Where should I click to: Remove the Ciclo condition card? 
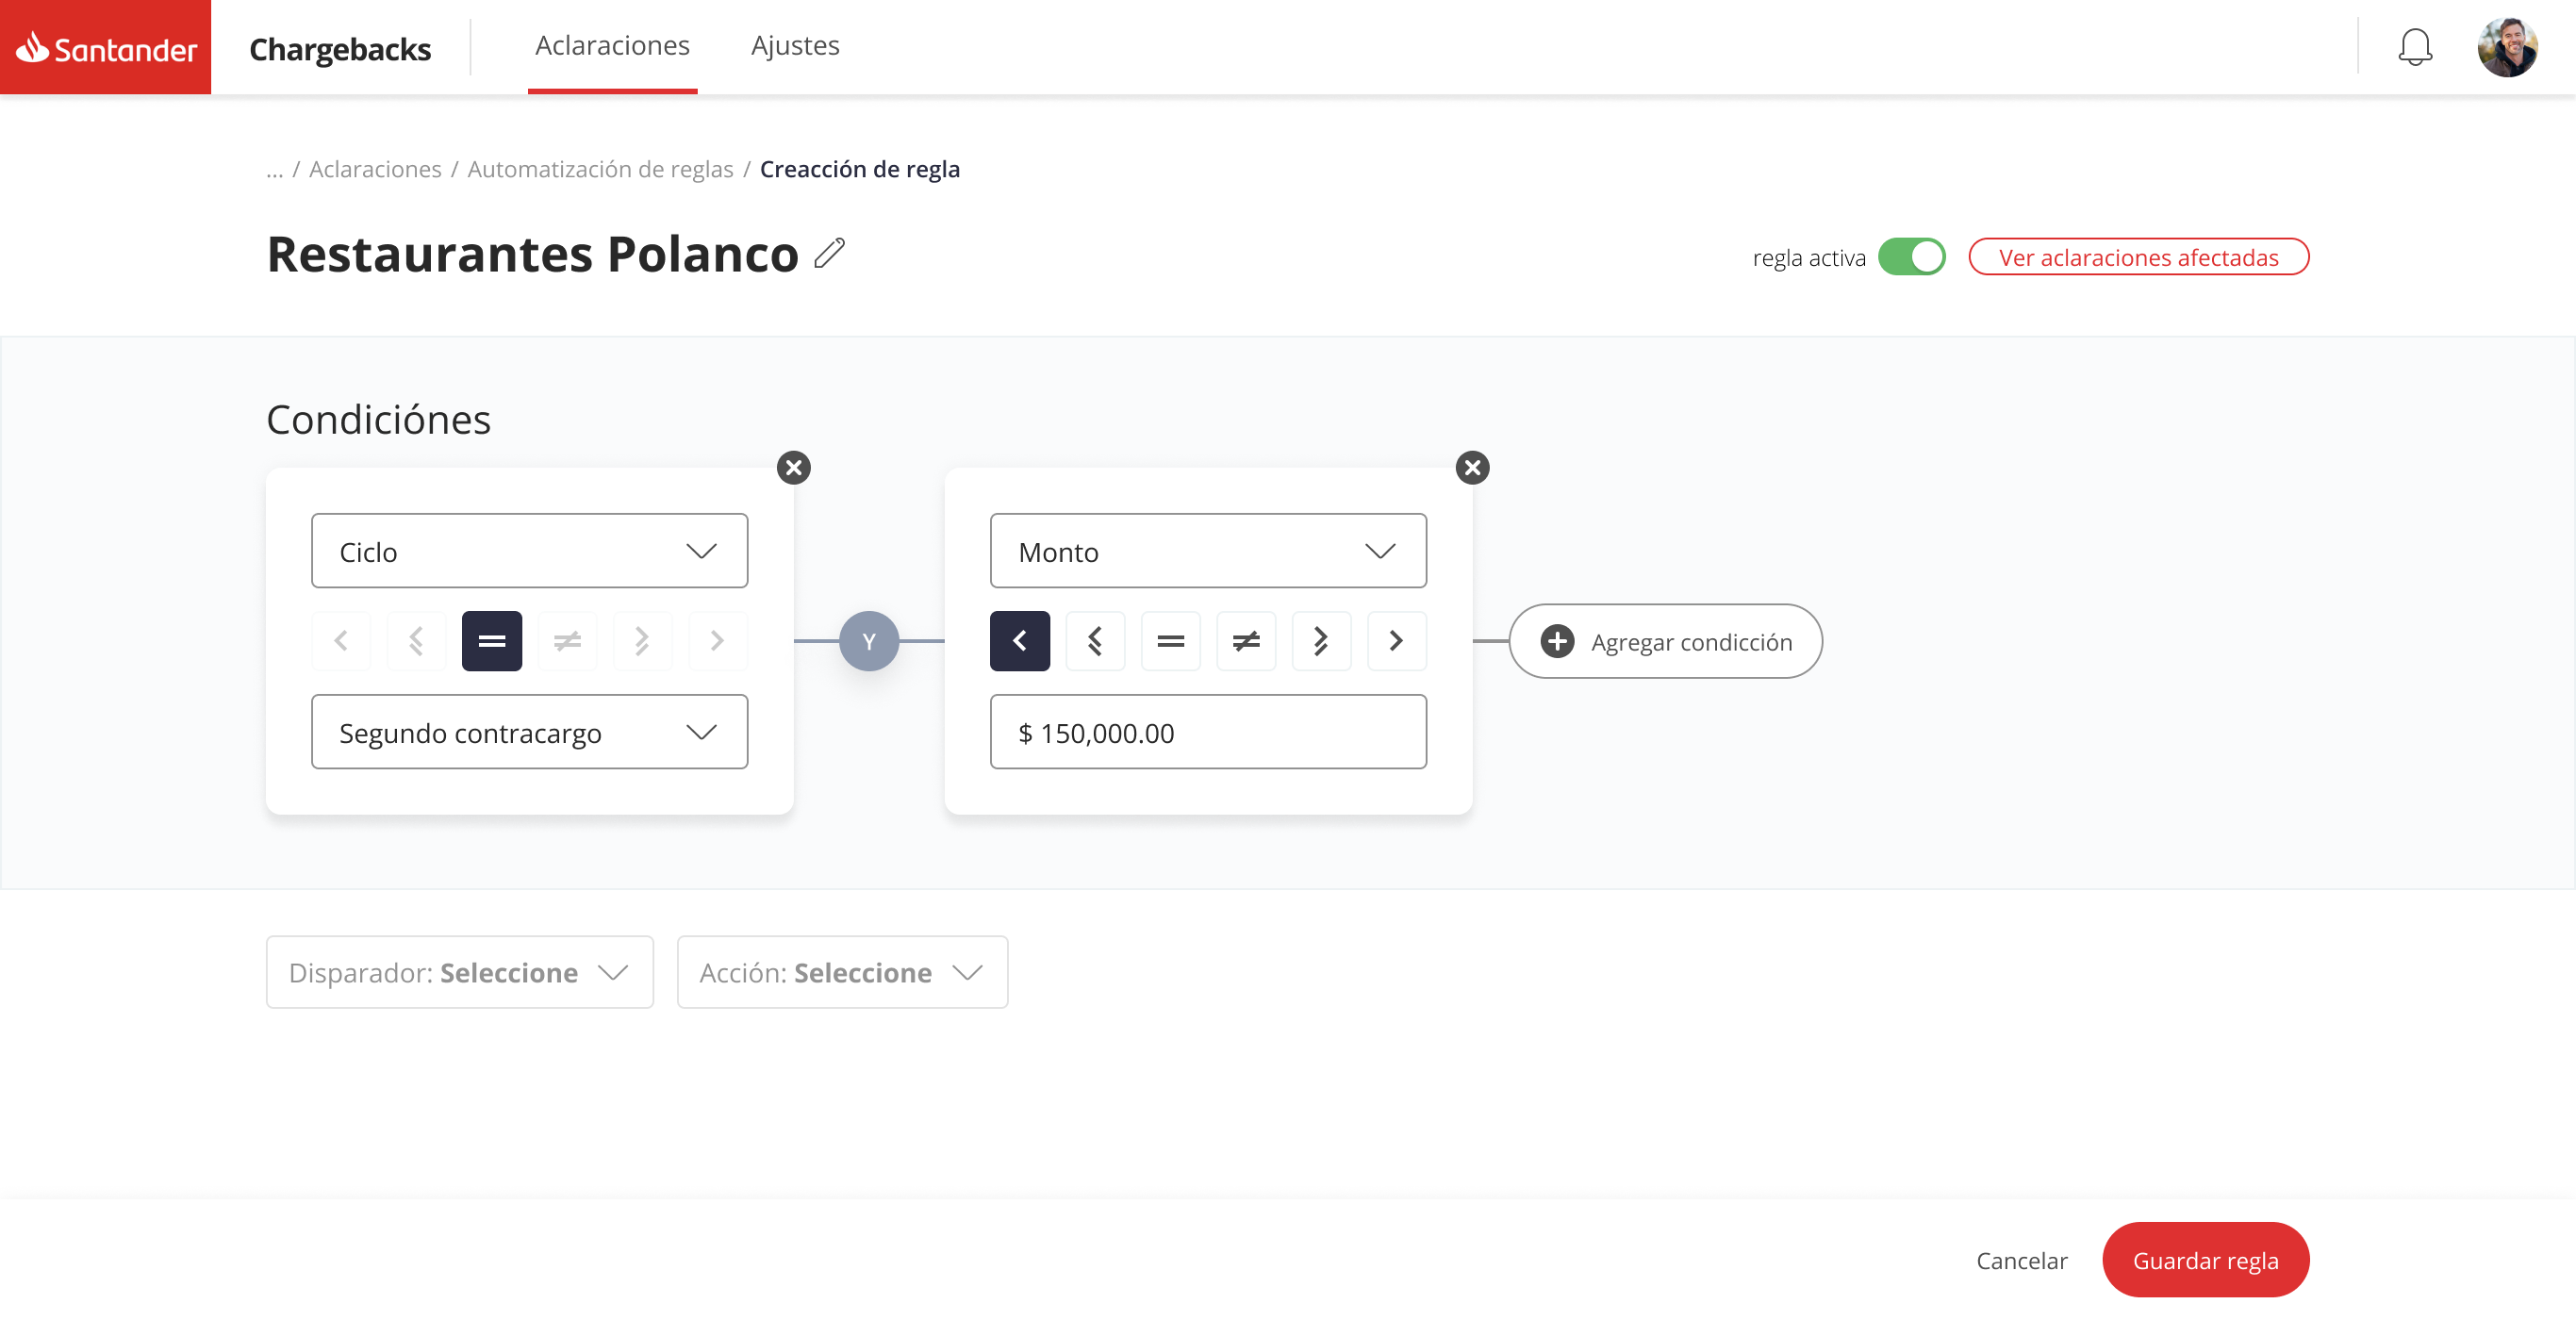(x=793, y=467)
